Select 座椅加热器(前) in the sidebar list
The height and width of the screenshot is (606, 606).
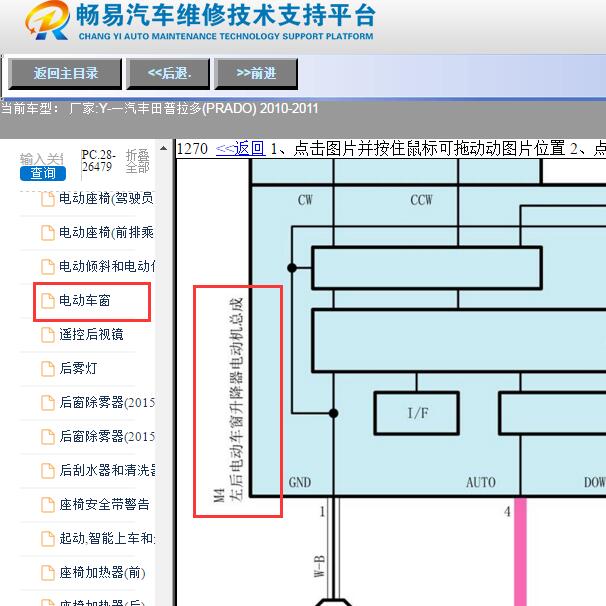102,572
